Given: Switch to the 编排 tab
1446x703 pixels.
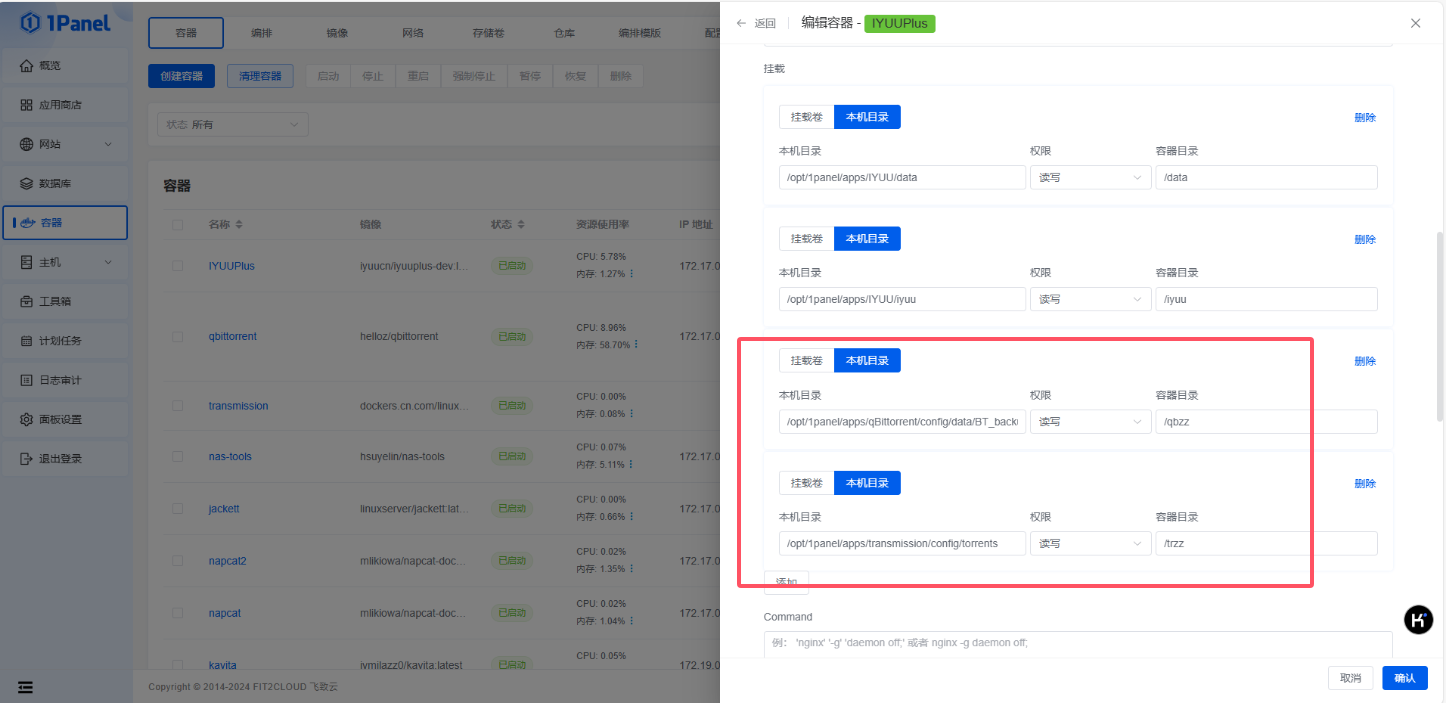Looking at the screenshot, I should click(261, 33).
